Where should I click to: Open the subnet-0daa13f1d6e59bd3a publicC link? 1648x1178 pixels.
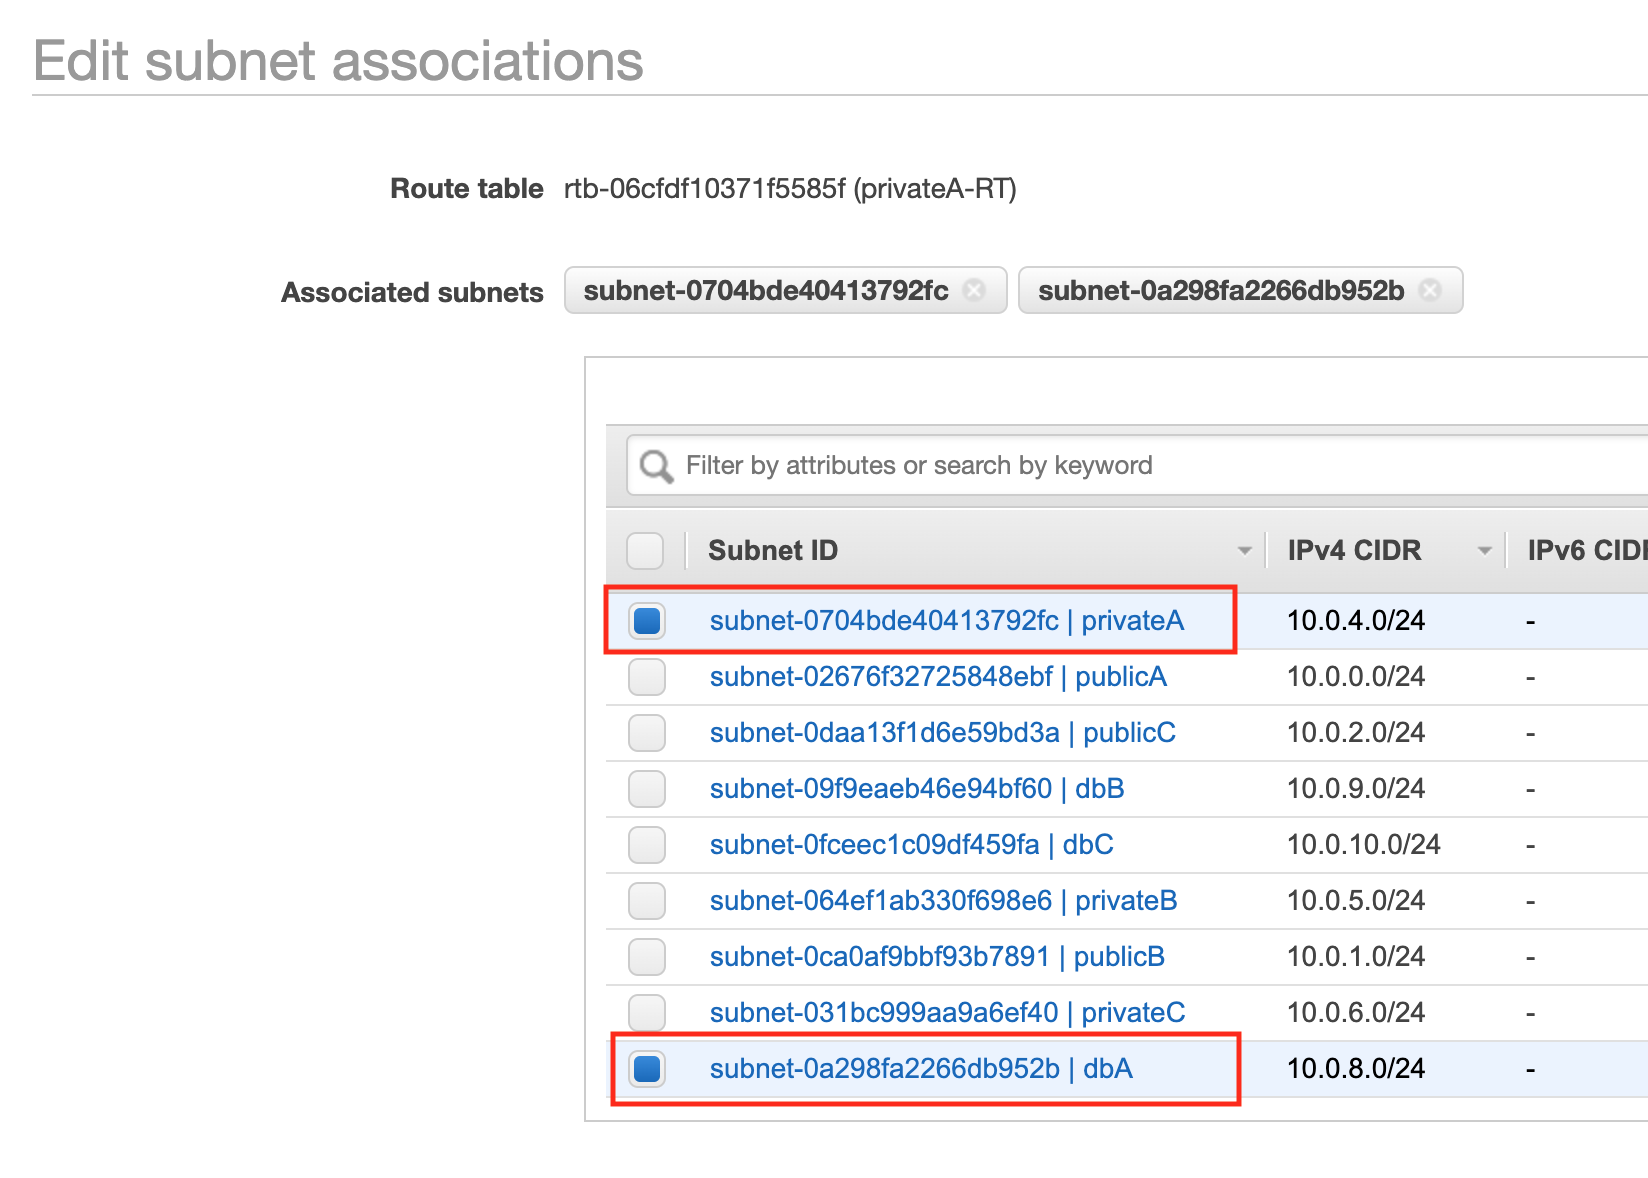942,733
